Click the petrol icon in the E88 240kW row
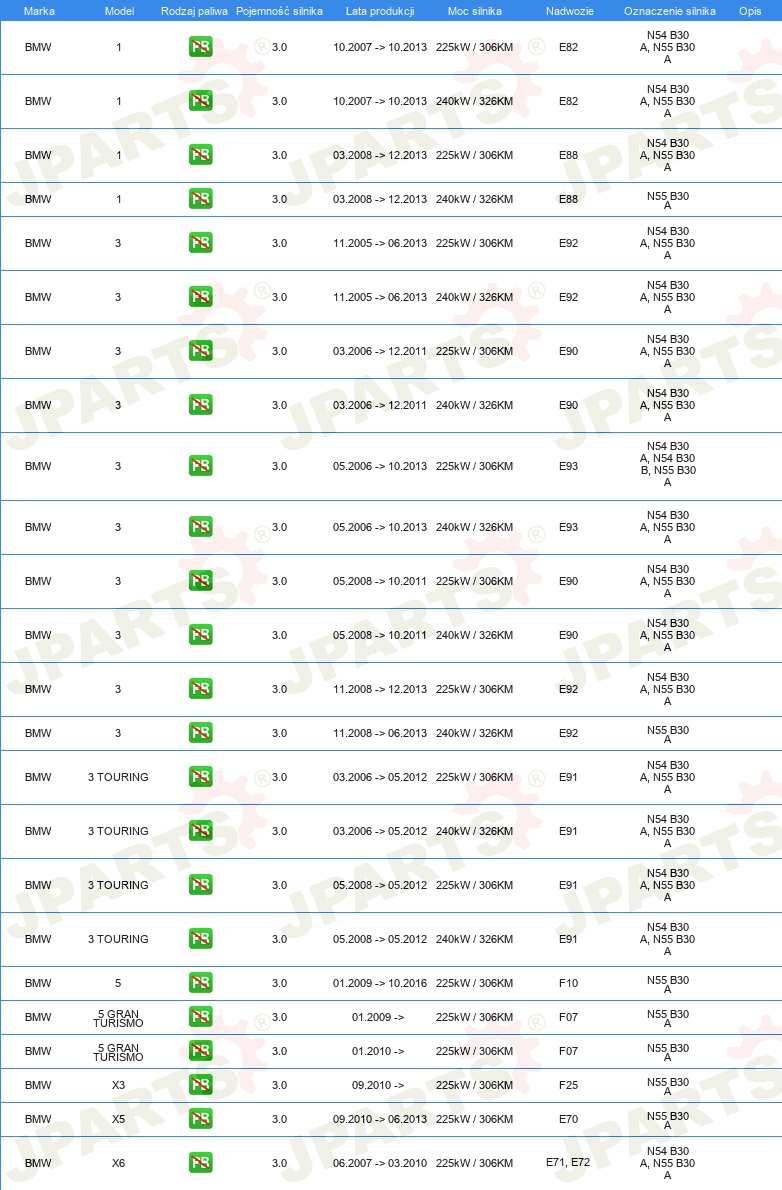Image resolution: width=782 pixels, height=1190 pixels. pos(200,199)
